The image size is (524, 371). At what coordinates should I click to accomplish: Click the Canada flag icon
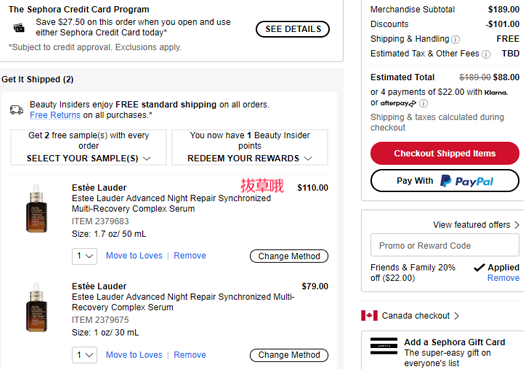coord(369,316)
